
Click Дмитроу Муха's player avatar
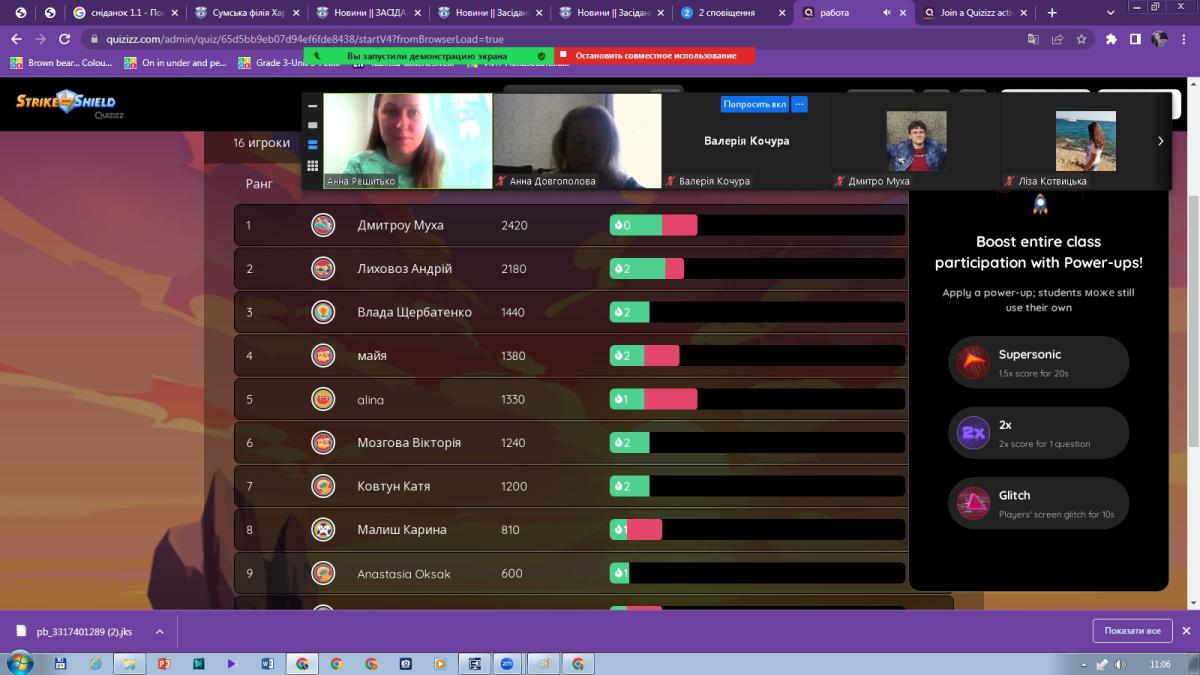click(322, 225)
